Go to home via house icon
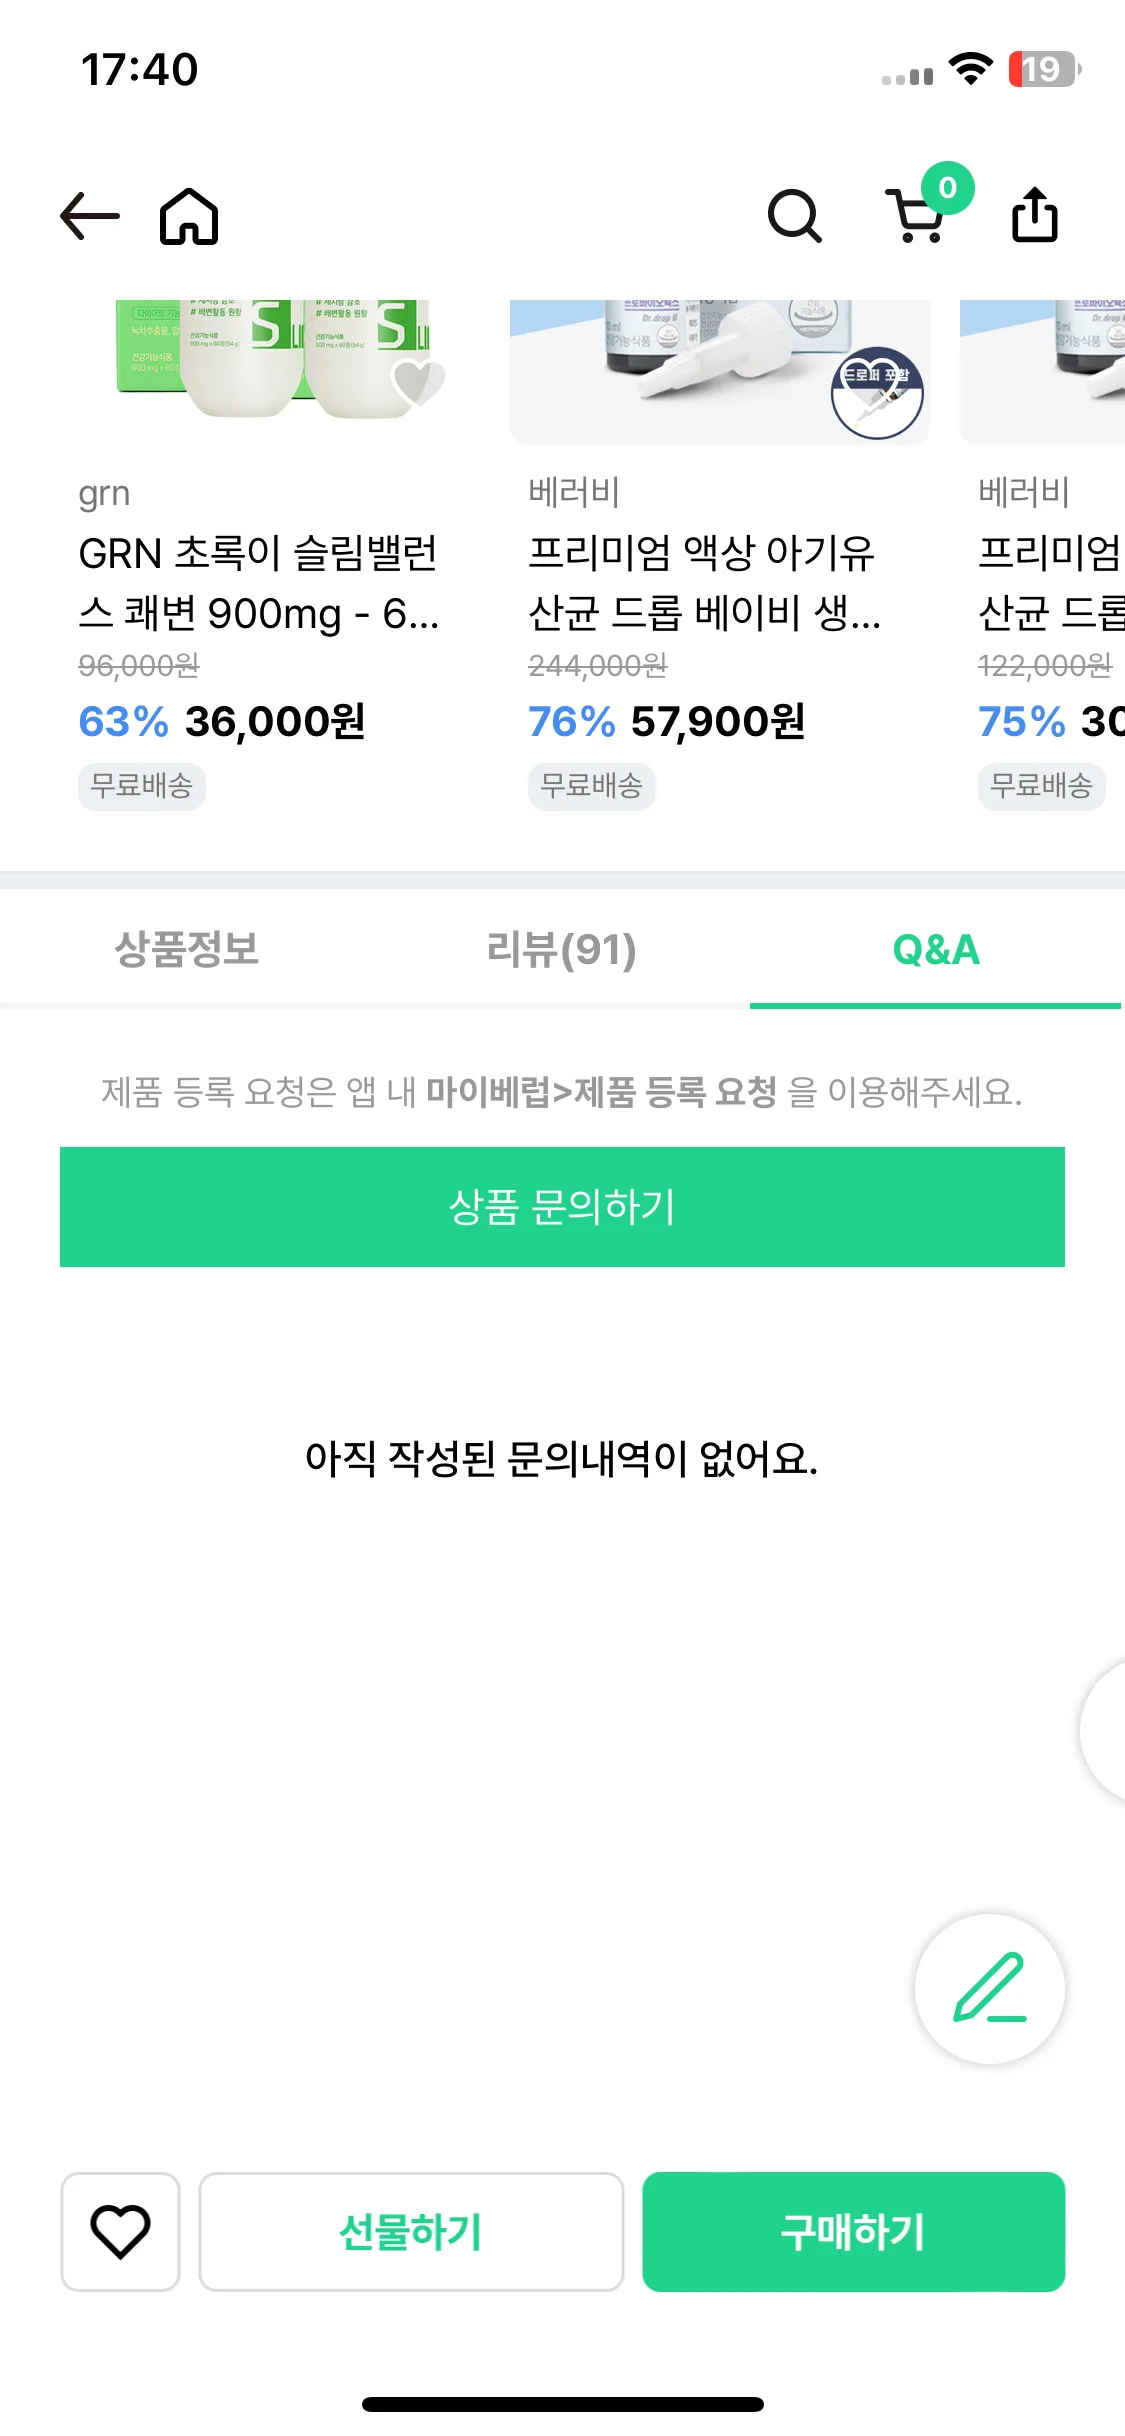This screenshot has width=1125, height=2436. [x=189, y=216]
